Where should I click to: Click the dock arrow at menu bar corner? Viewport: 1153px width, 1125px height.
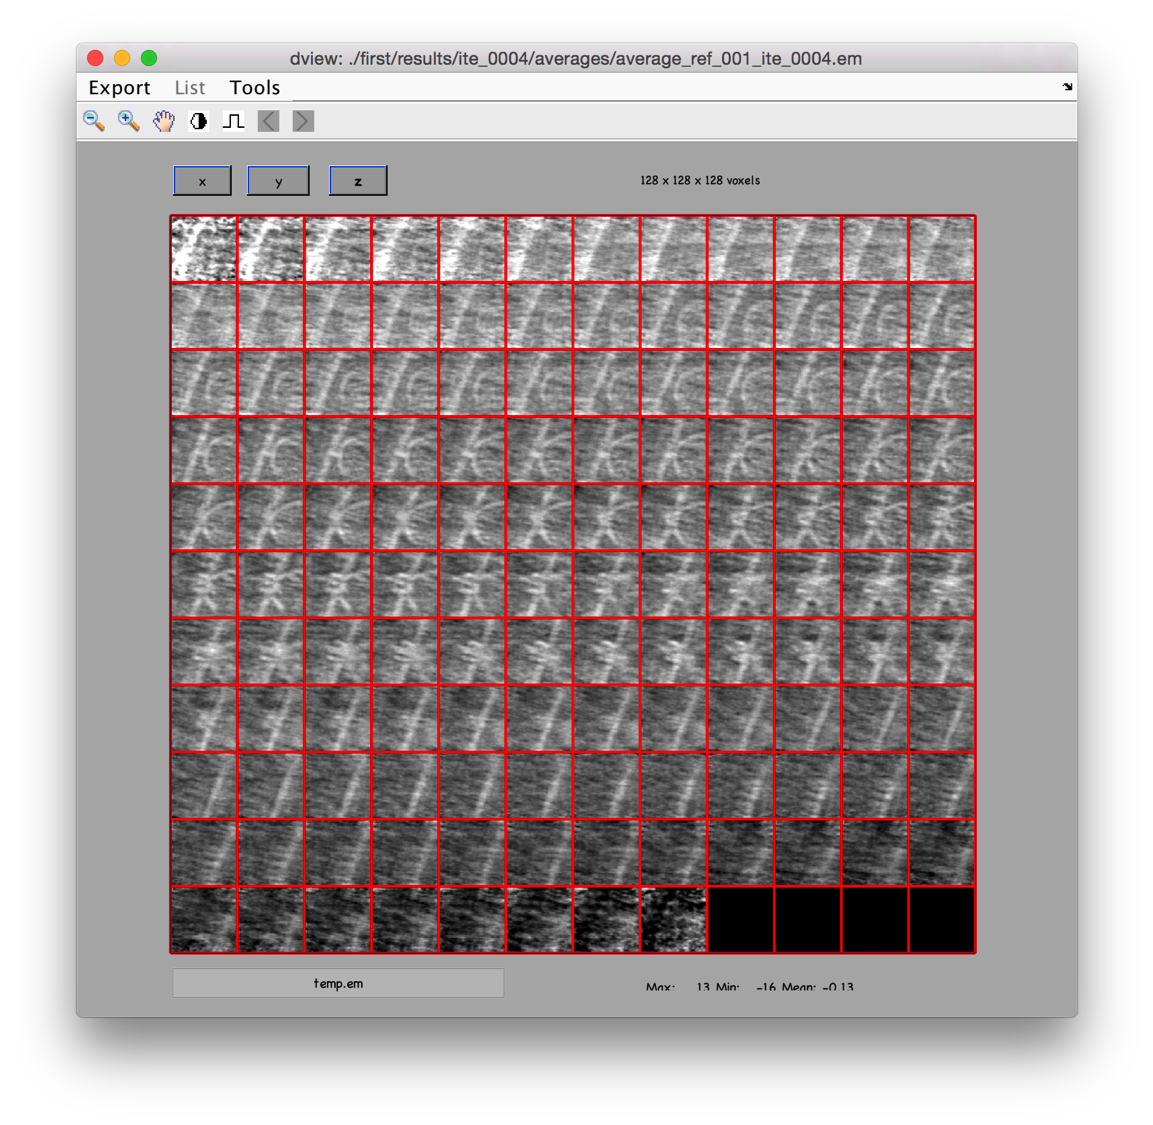pos(1067,87)
